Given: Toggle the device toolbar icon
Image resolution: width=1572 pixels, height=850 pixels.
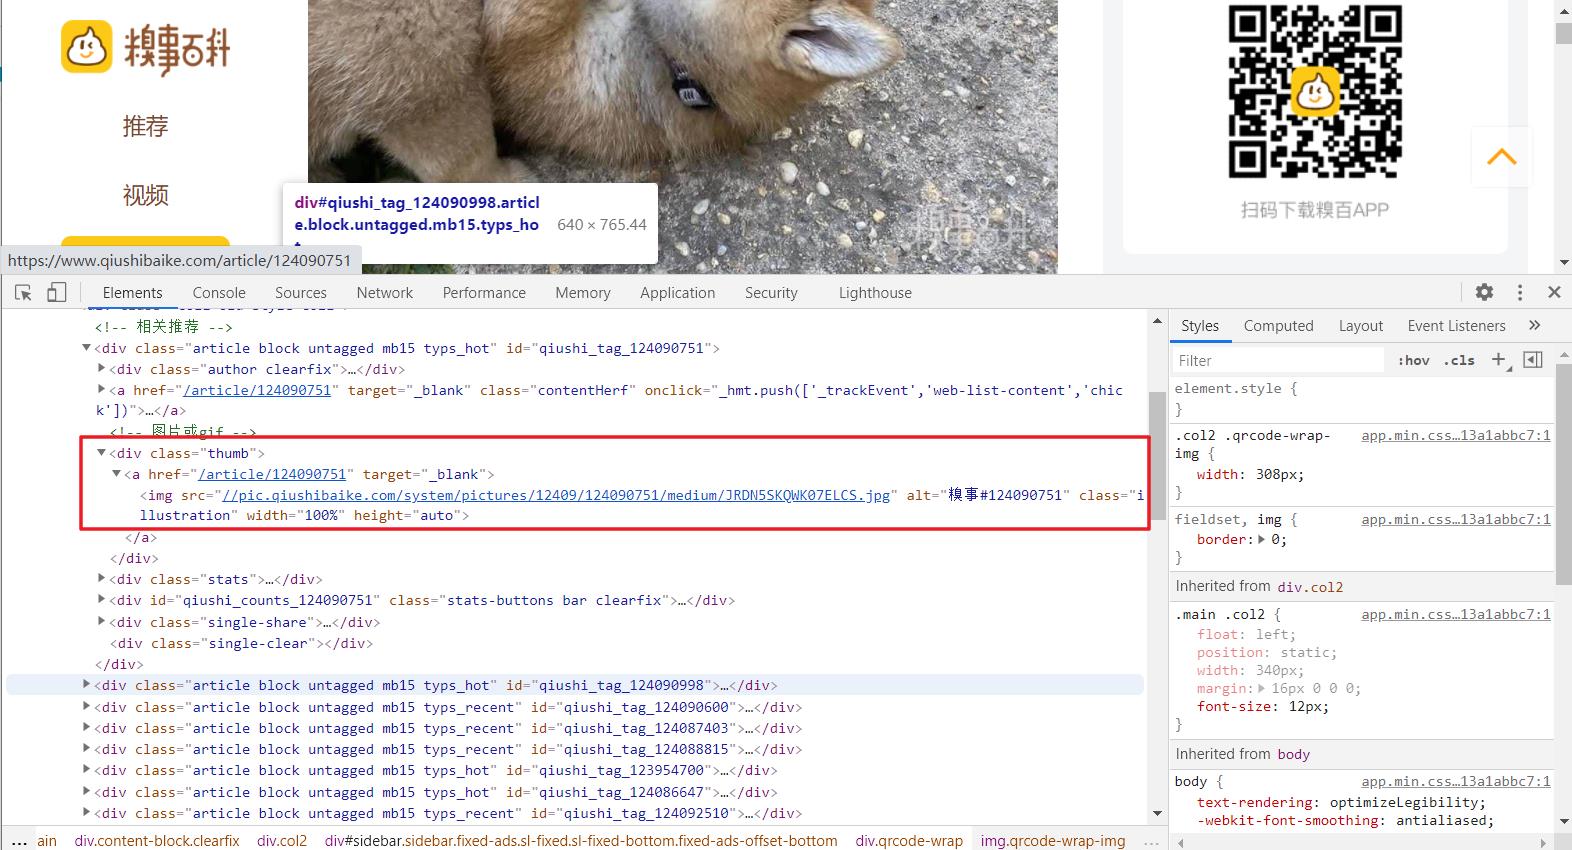Looking at the screenshot, I should coord(57,292).
